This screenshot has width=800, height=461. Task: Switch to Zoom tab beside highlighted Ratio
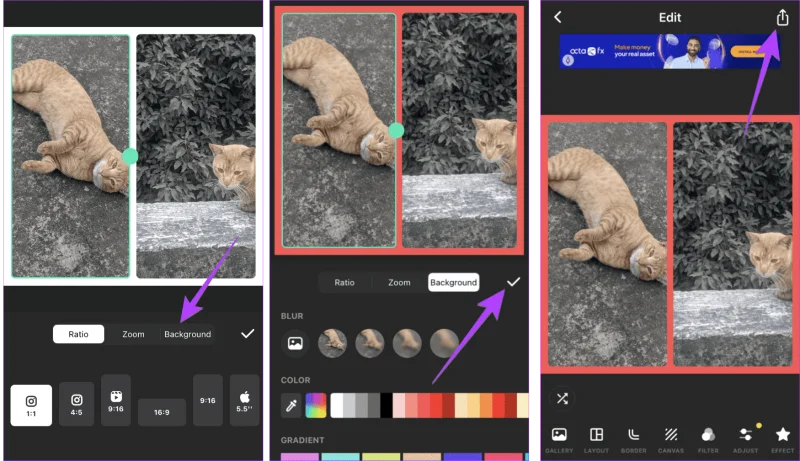[x=133, y=334]
